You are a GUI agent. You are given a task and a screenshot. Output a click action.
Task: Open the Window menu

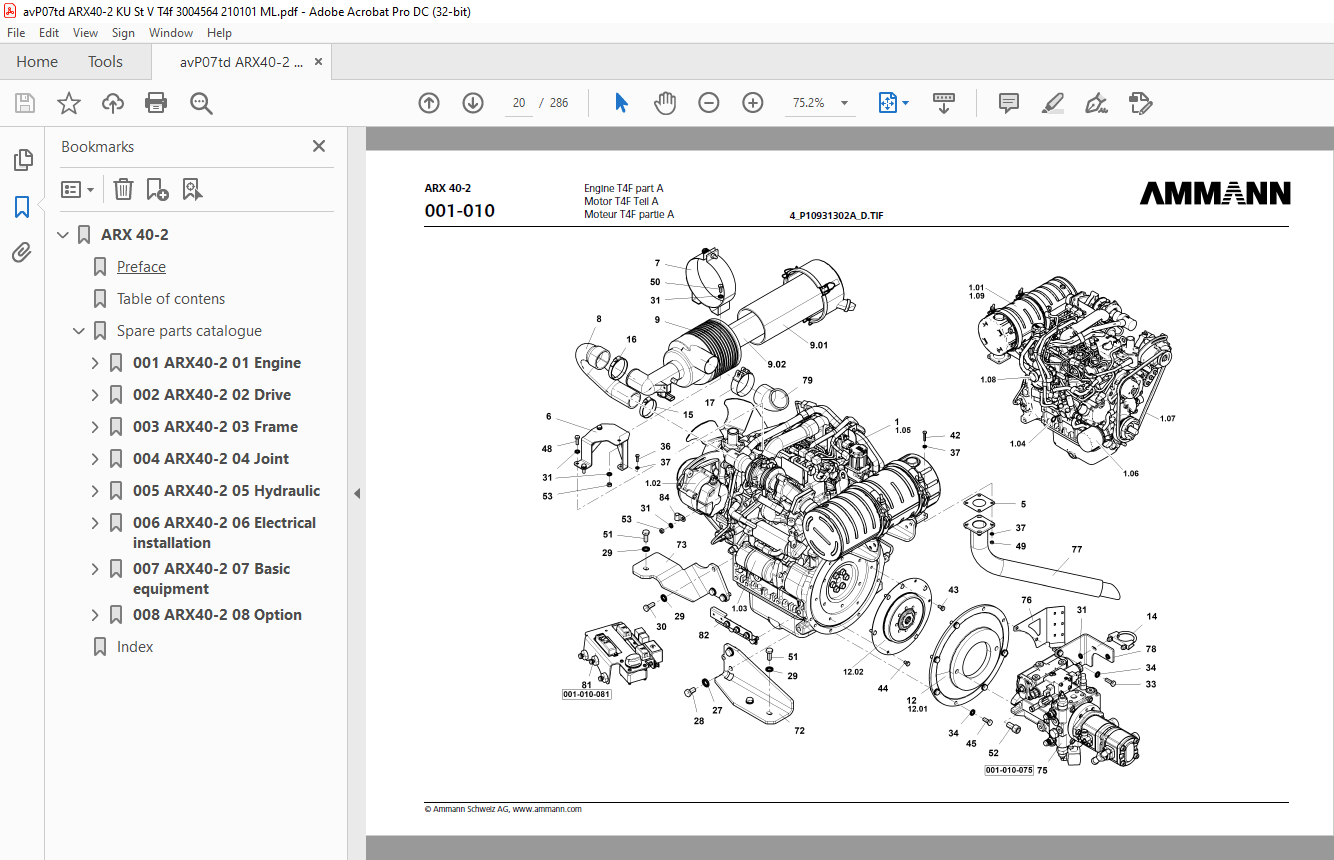[171, 33]
